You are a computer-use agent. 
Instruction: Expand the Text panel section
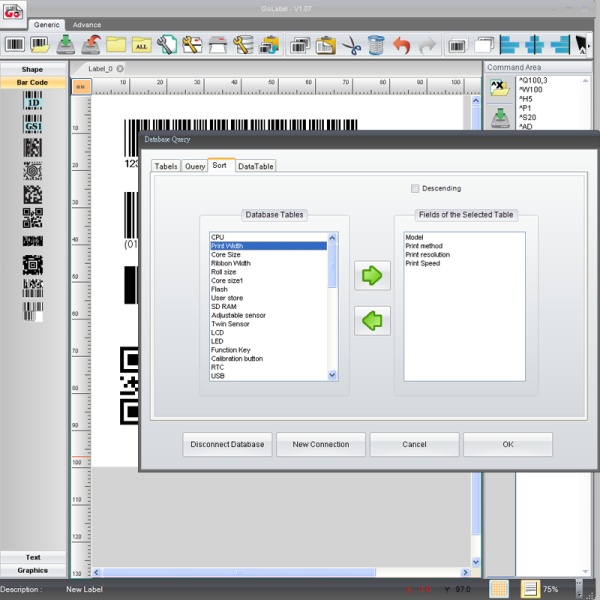tap(33, 557)
